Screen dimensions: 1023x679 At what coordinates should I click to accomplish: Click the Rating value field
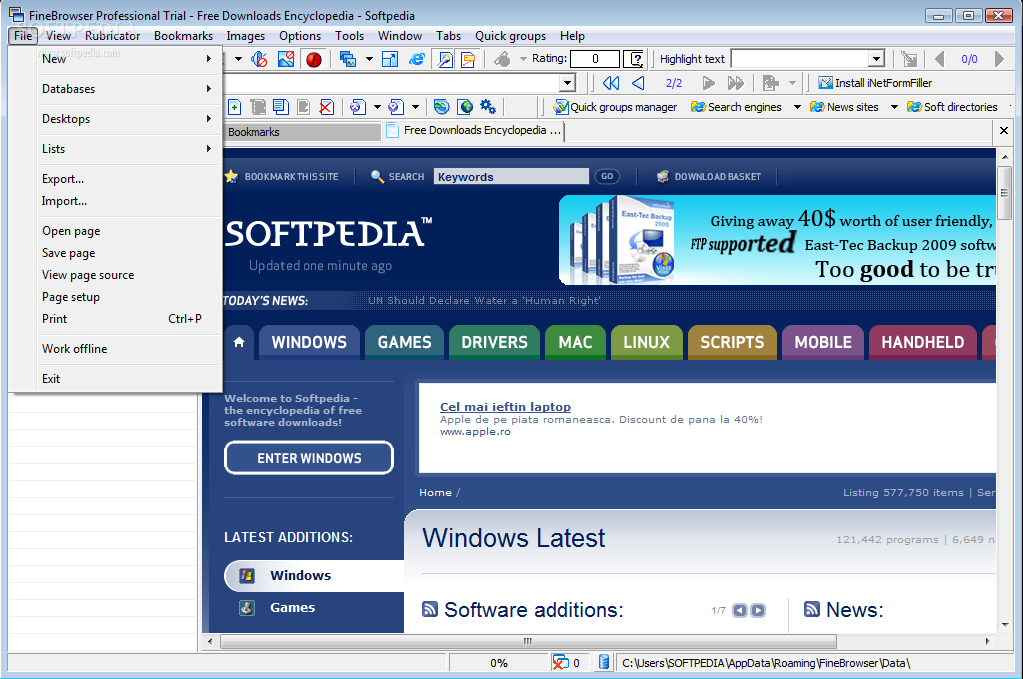(x=594, y=59)
